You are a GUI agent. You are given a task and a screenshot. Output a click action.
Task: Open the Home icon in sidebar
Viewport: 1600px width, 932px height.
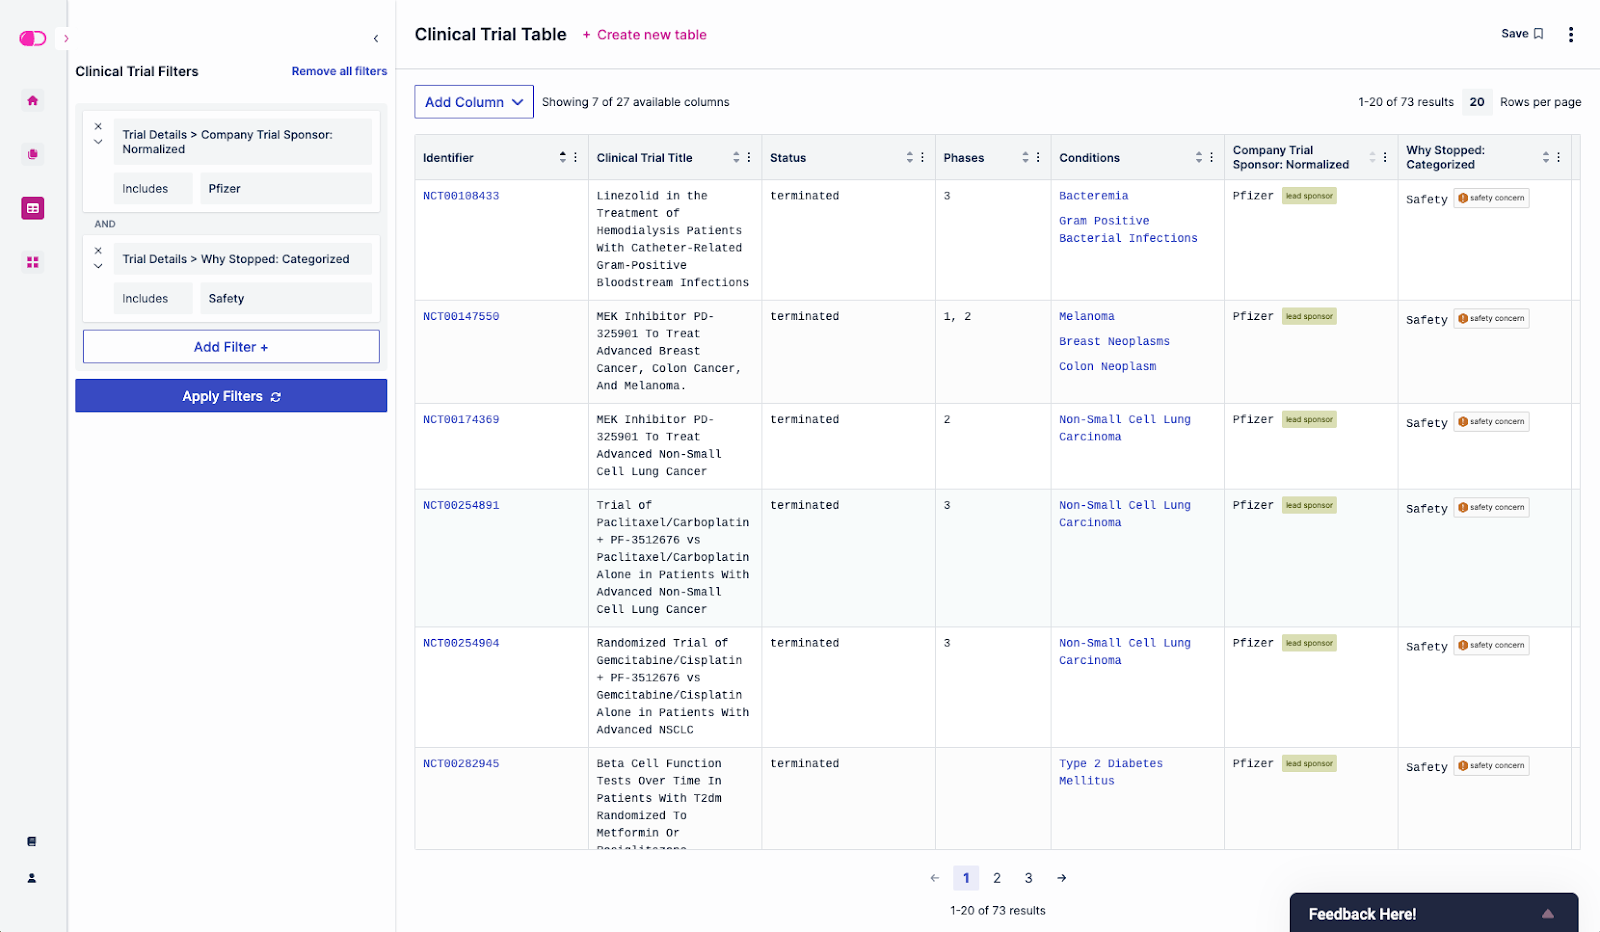coord(33,100)
